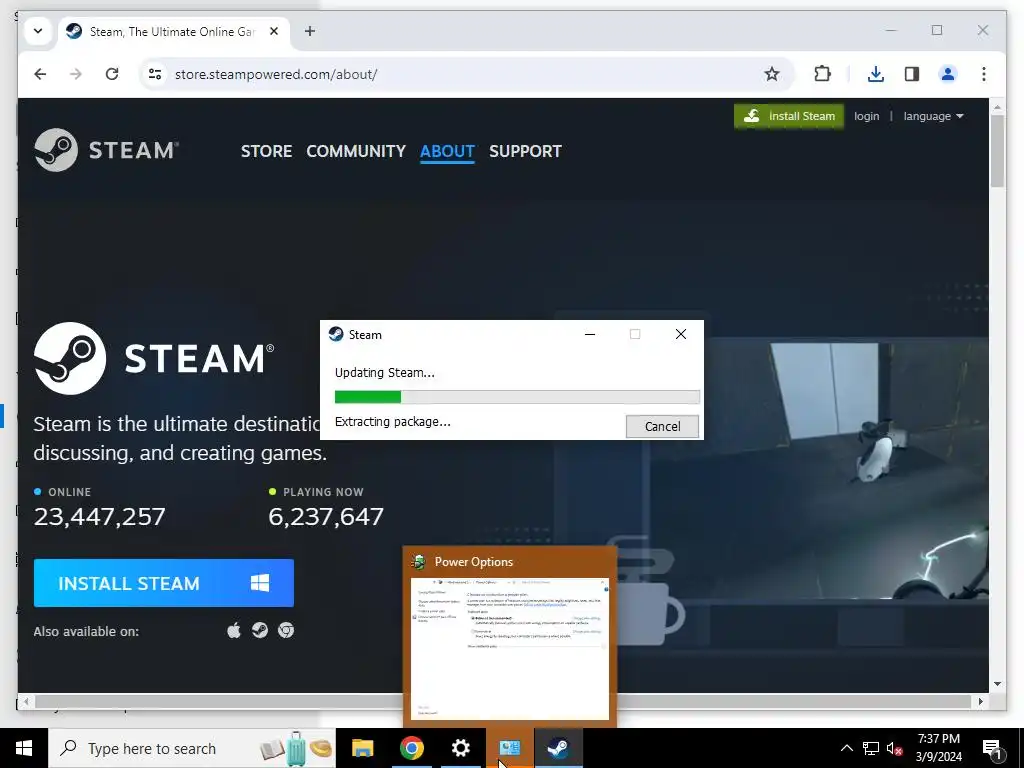The height and width of the screenshot is (768, 1024).
Task: Click the taskbar search box
Action: coord(191,748)
